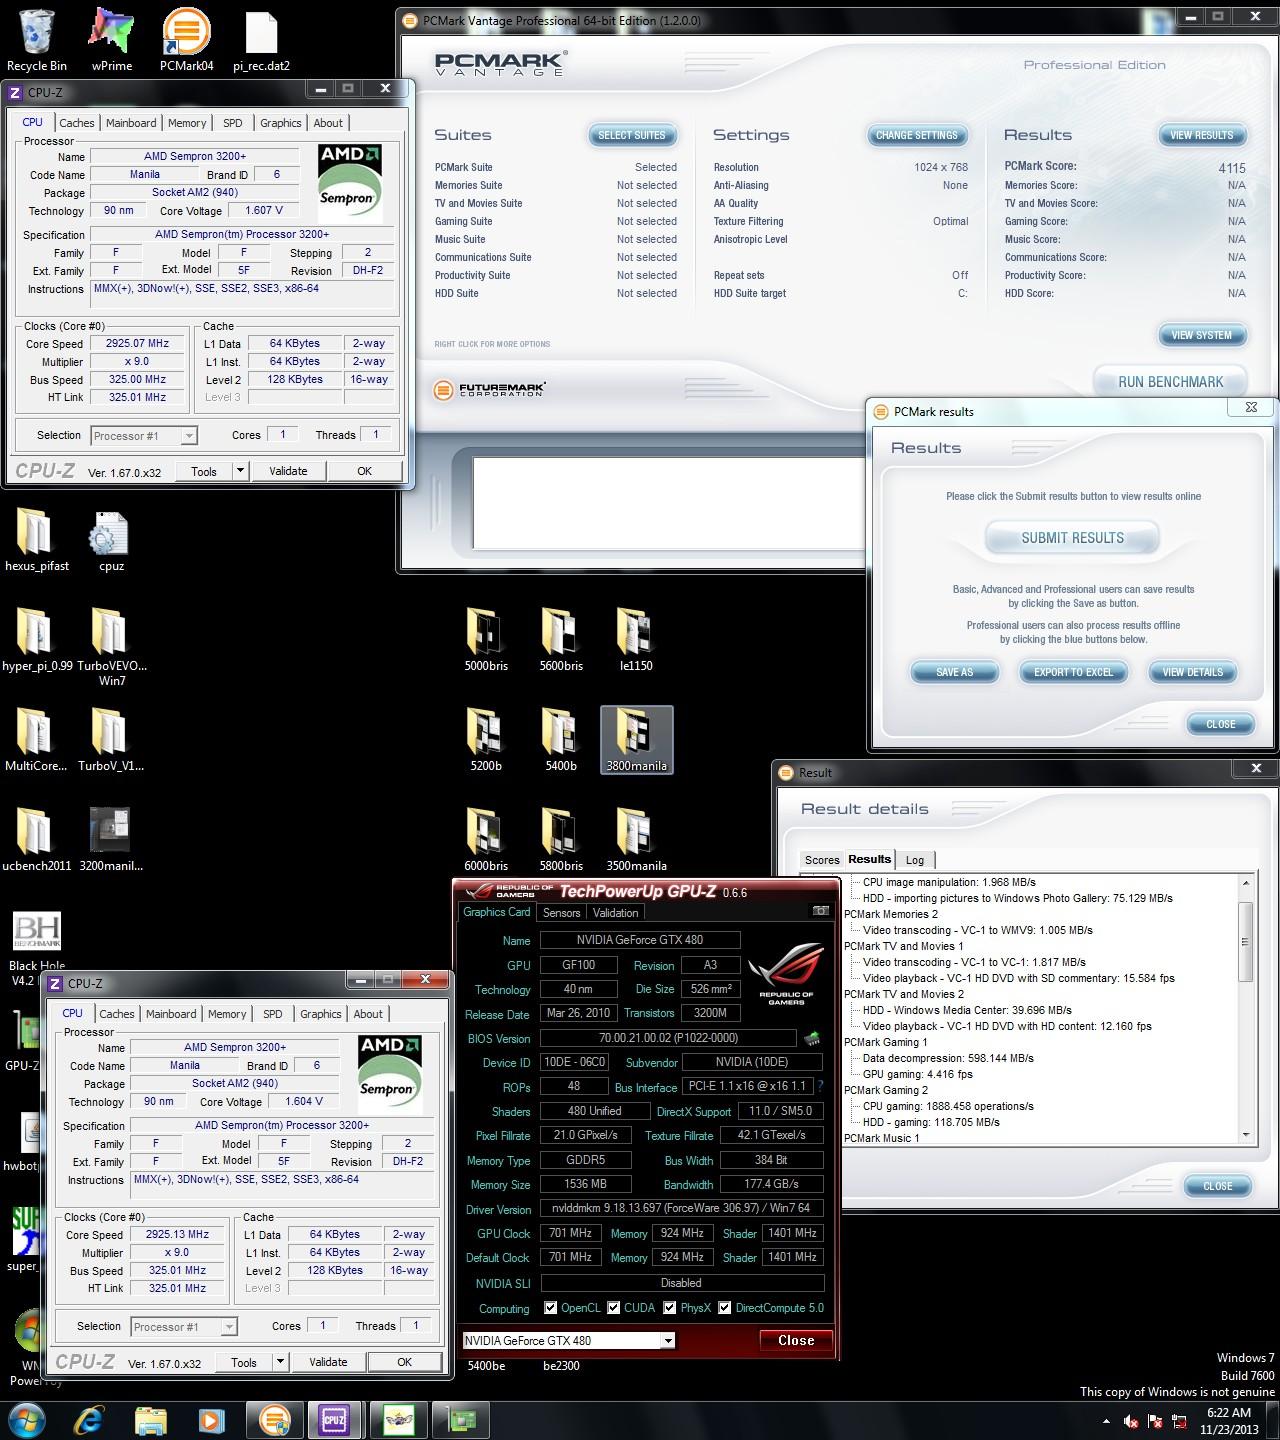Open Windows Explorer from taskbar
The height and width of the screenshot is (1440, 1280).
click(151, 1419)
